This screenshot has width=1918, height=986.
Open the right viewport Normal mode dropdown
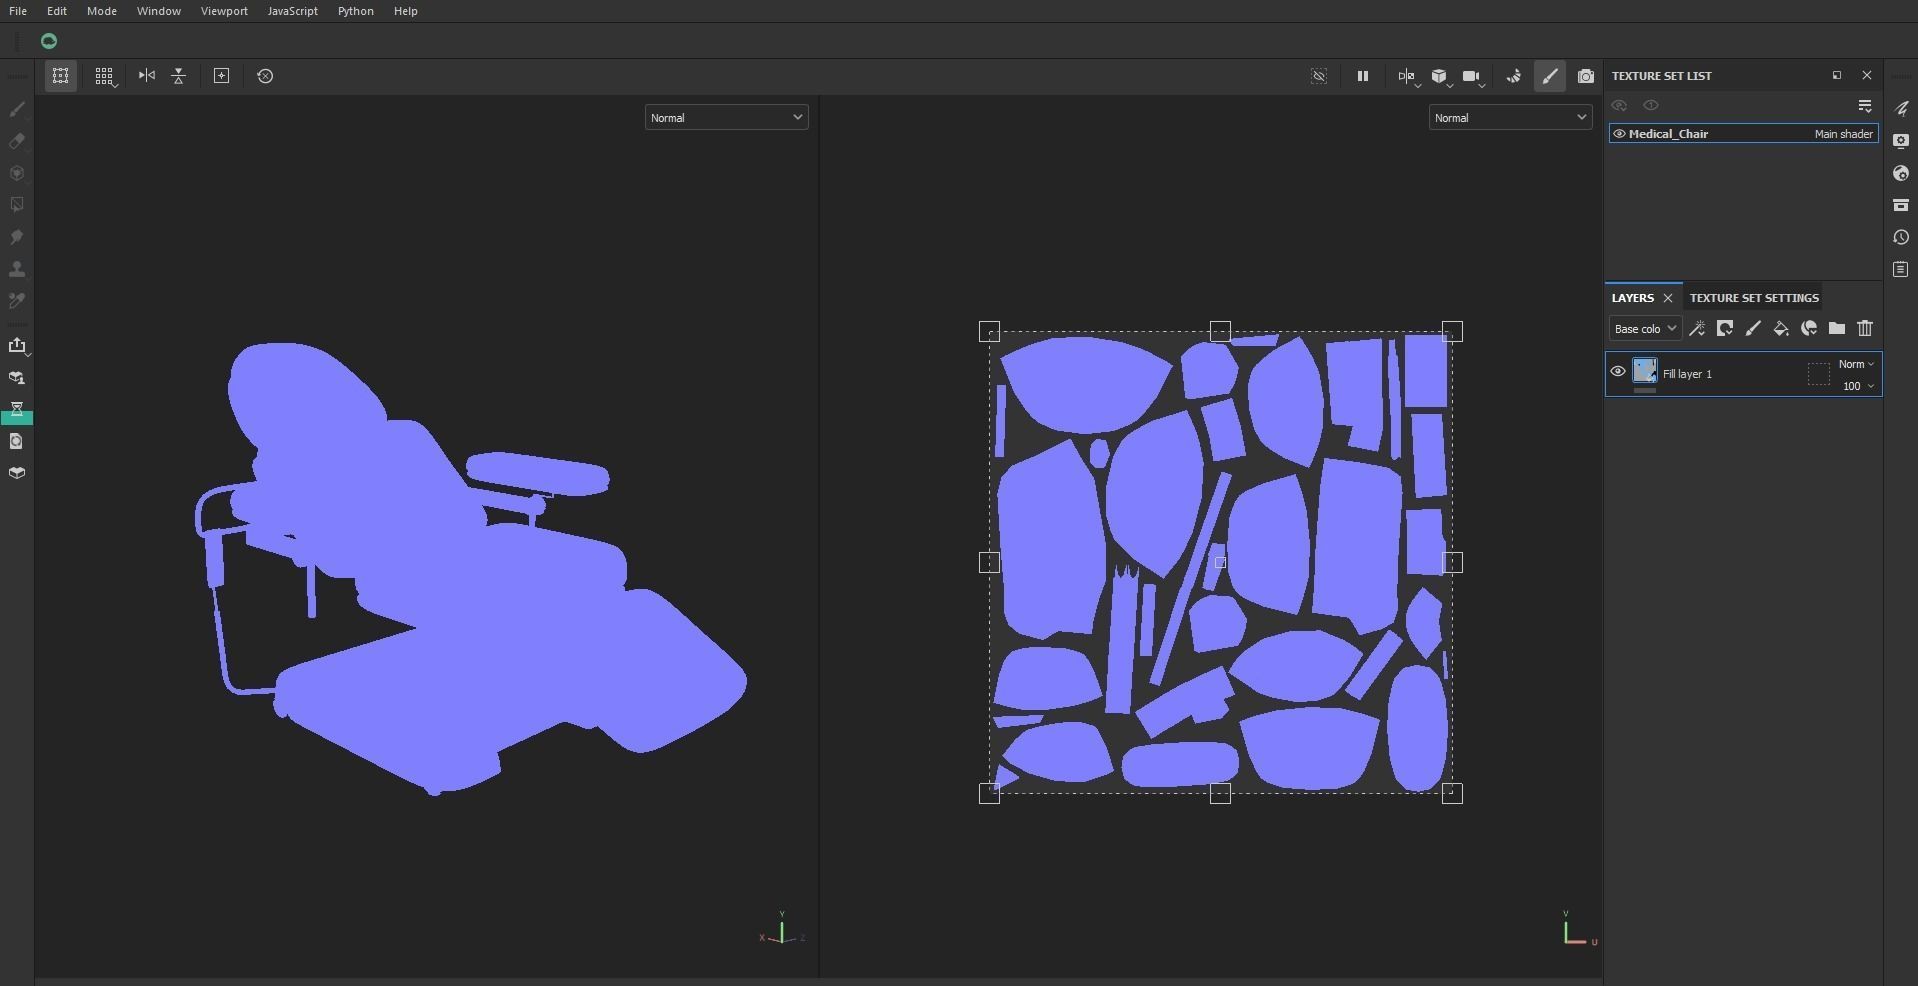click(x=1510, y=118)
